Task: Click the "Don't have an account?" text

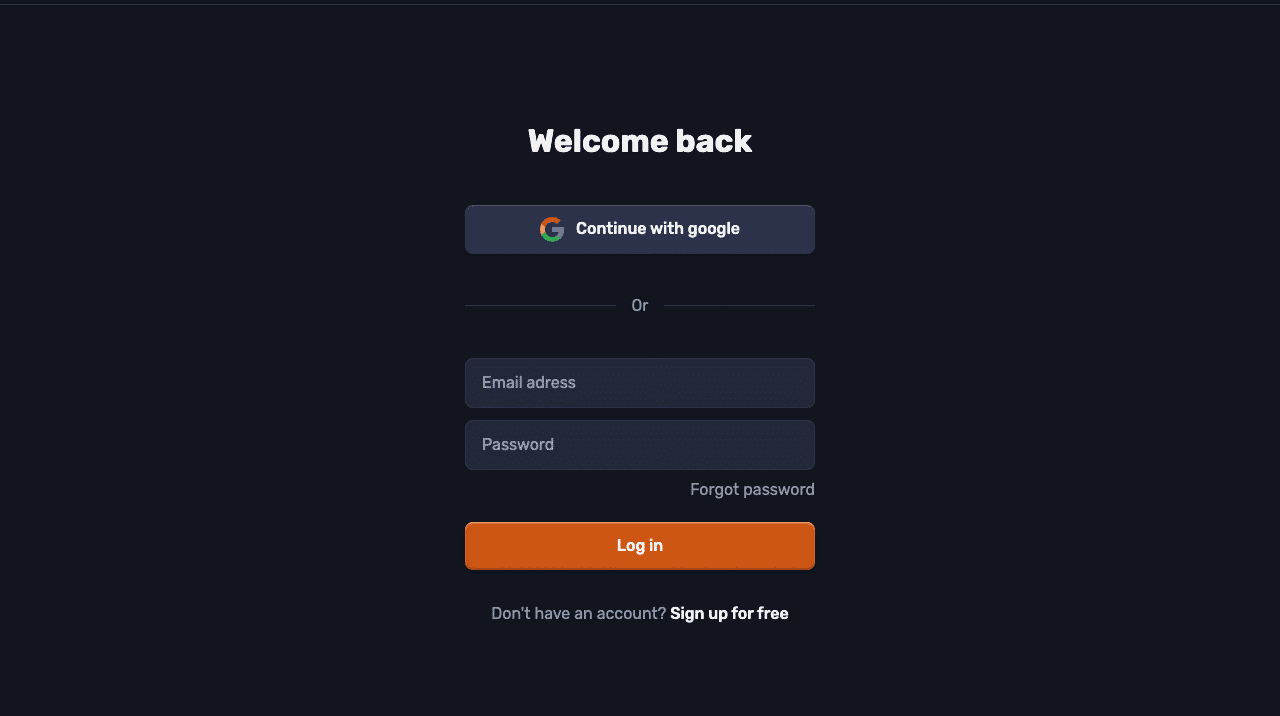Action: tap(578, 613)
